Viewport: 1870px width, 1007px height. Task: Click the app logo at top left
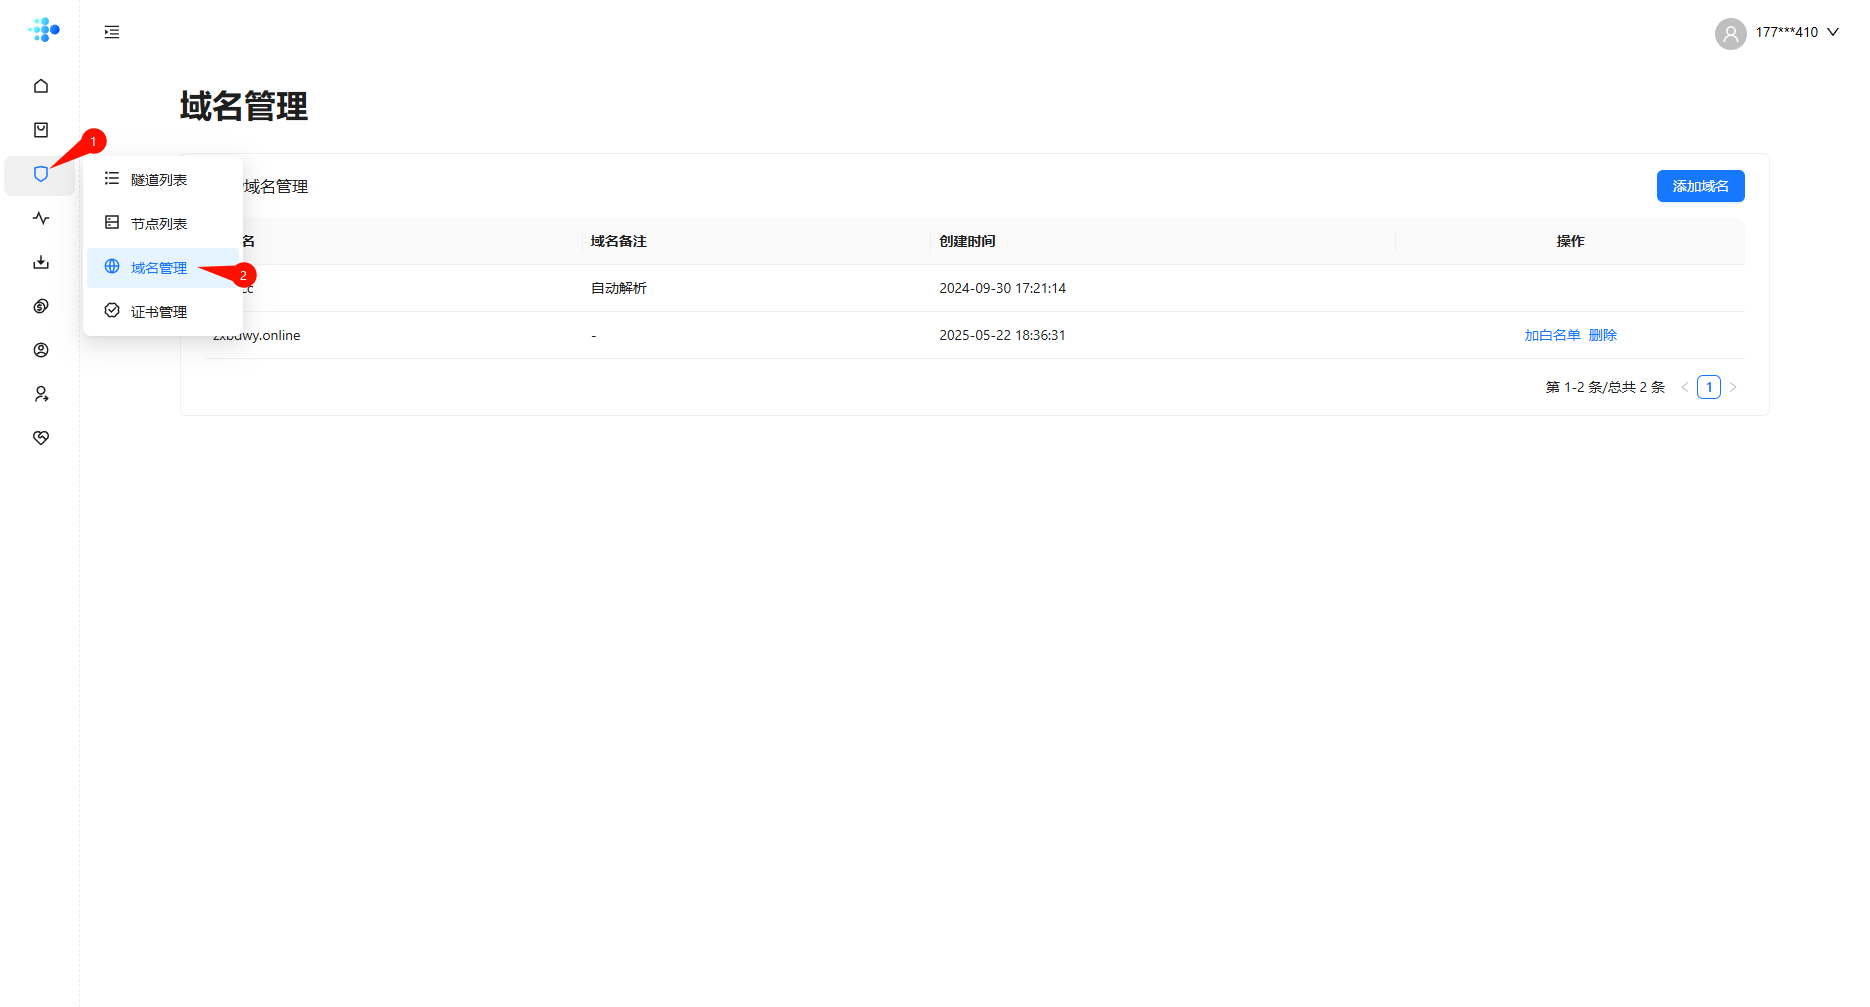tap(44, 30)
